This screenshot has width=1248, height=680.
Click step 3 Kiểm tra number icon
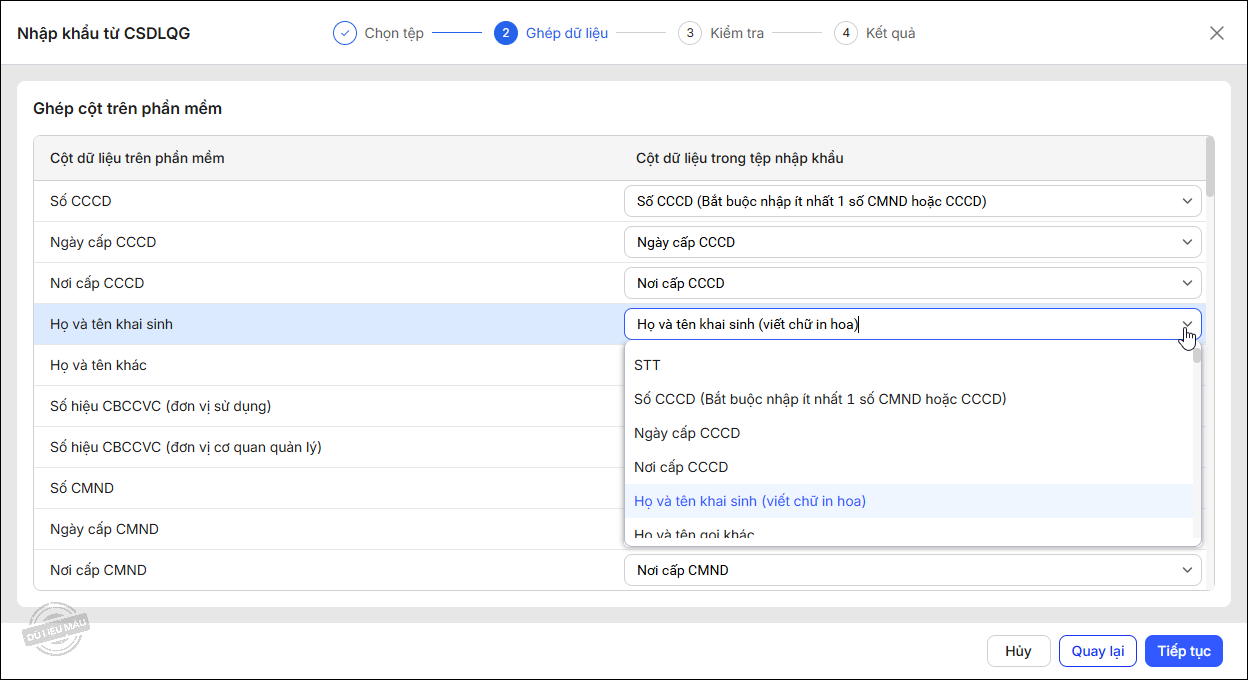(689, 33)
